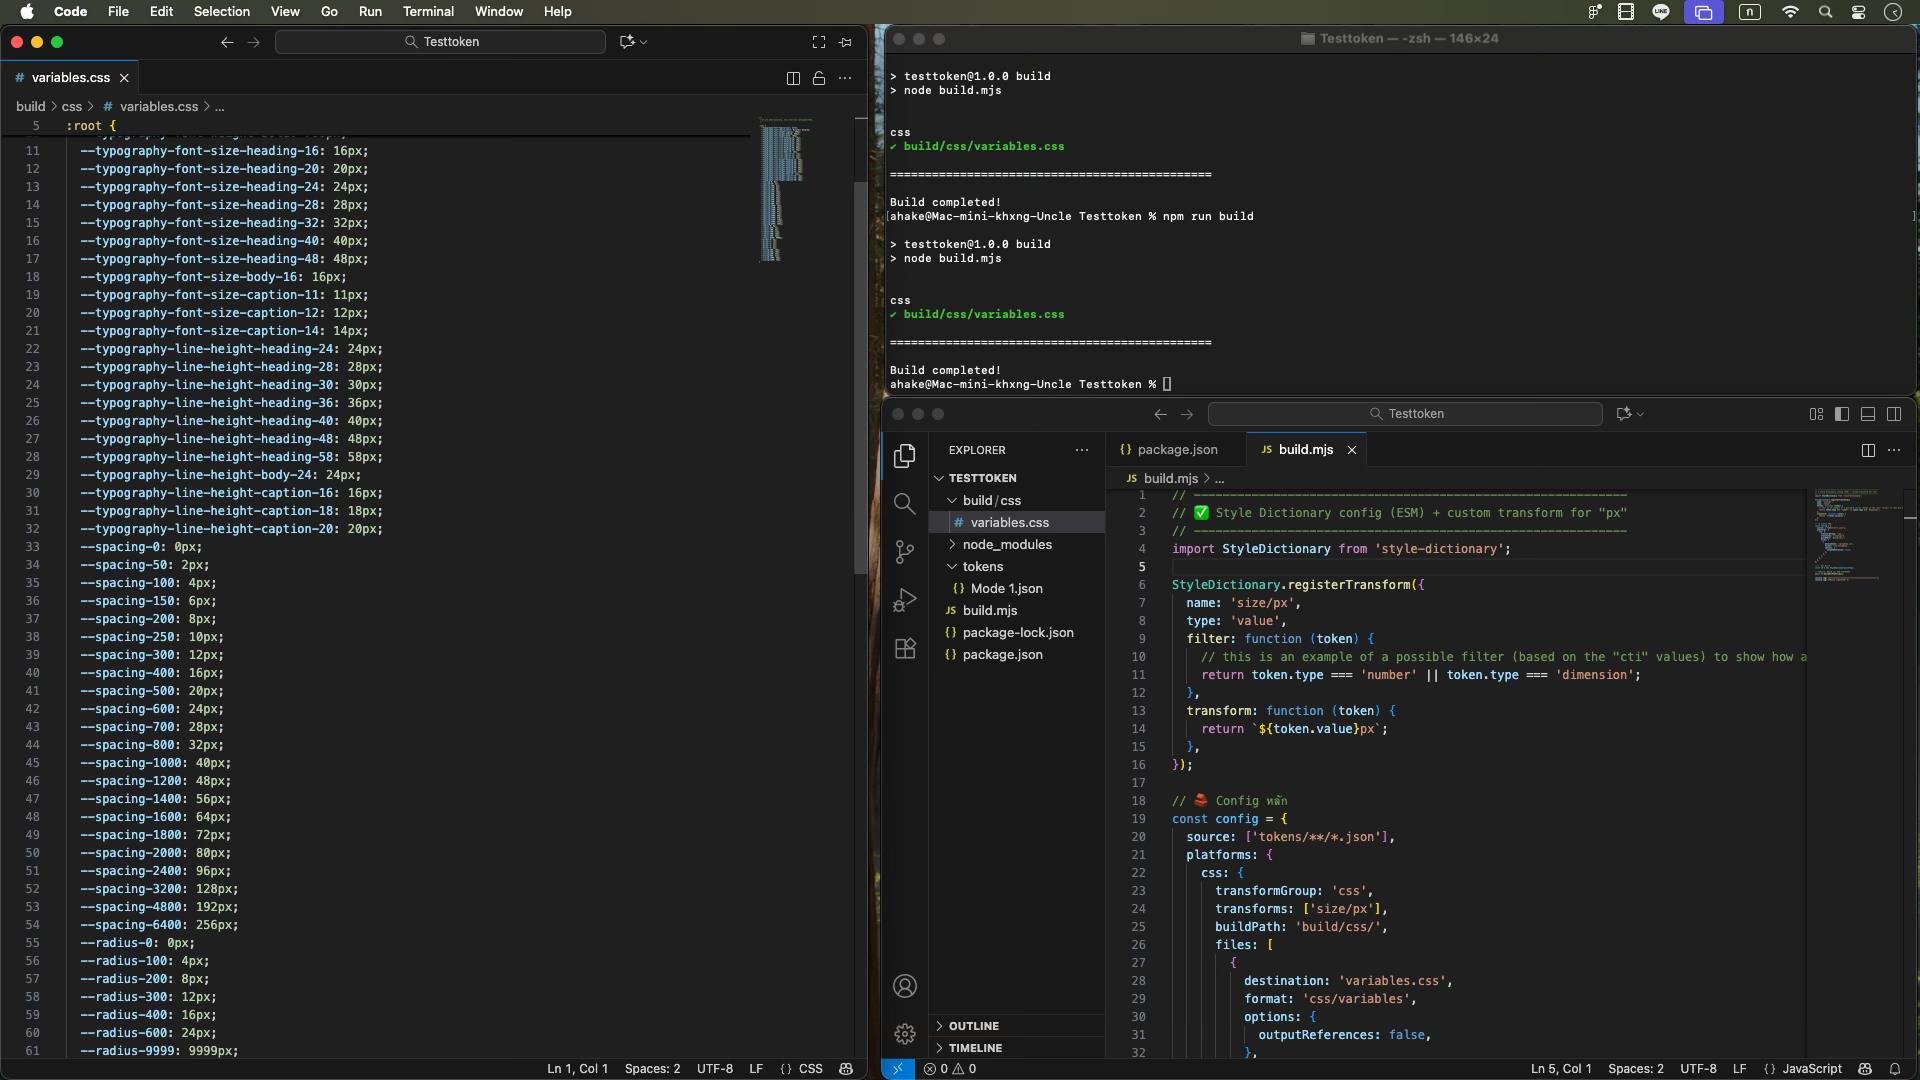Open the Selection menu
Screen dimensions: 1920x1080
pyautogui.click(x=221, y=11)
